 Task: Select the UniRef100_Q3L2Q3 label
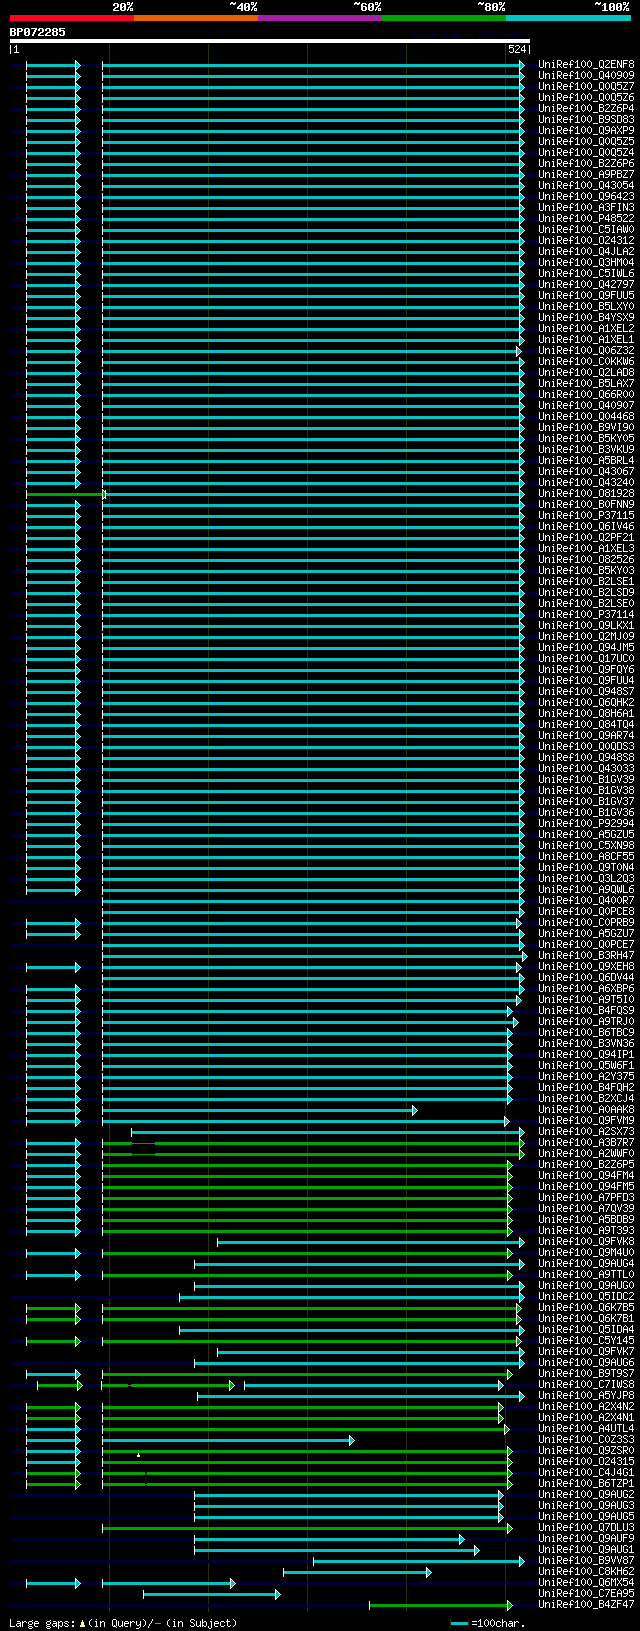(x=586, y=878)
